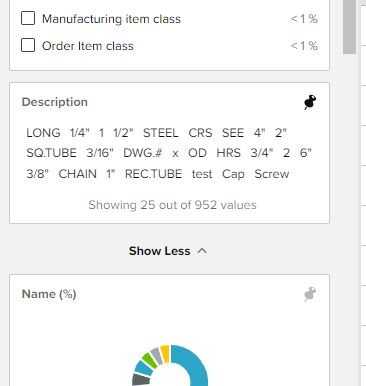The width and height of the screenshot is (366, 386).
Task: Pin the Name (%) chart card
Action: point(310,294)
